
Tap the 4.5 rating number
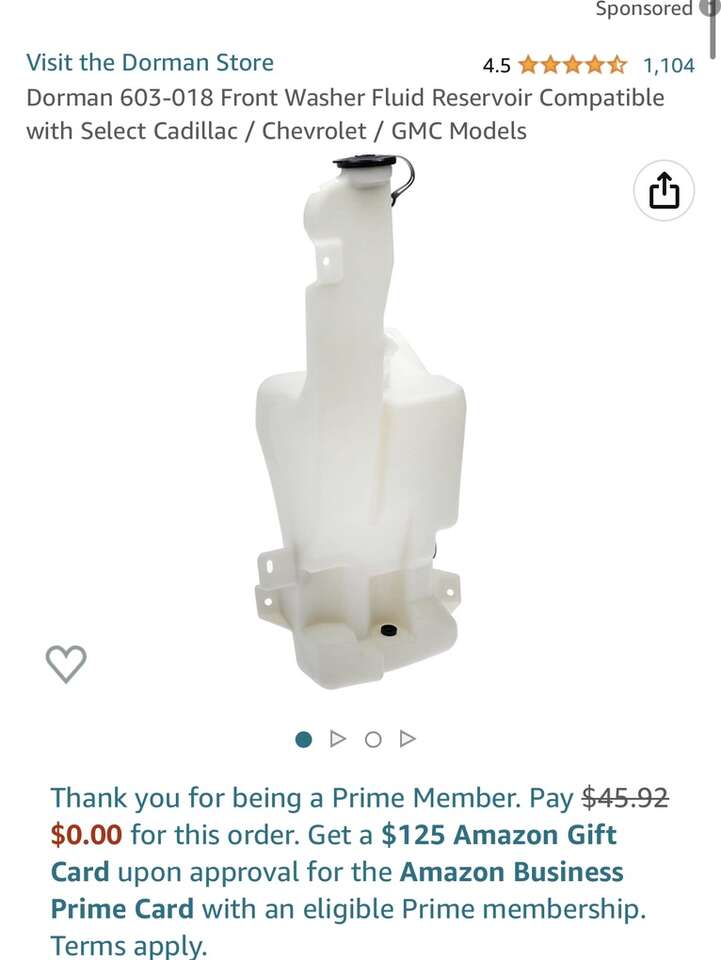tap(496, 66)
